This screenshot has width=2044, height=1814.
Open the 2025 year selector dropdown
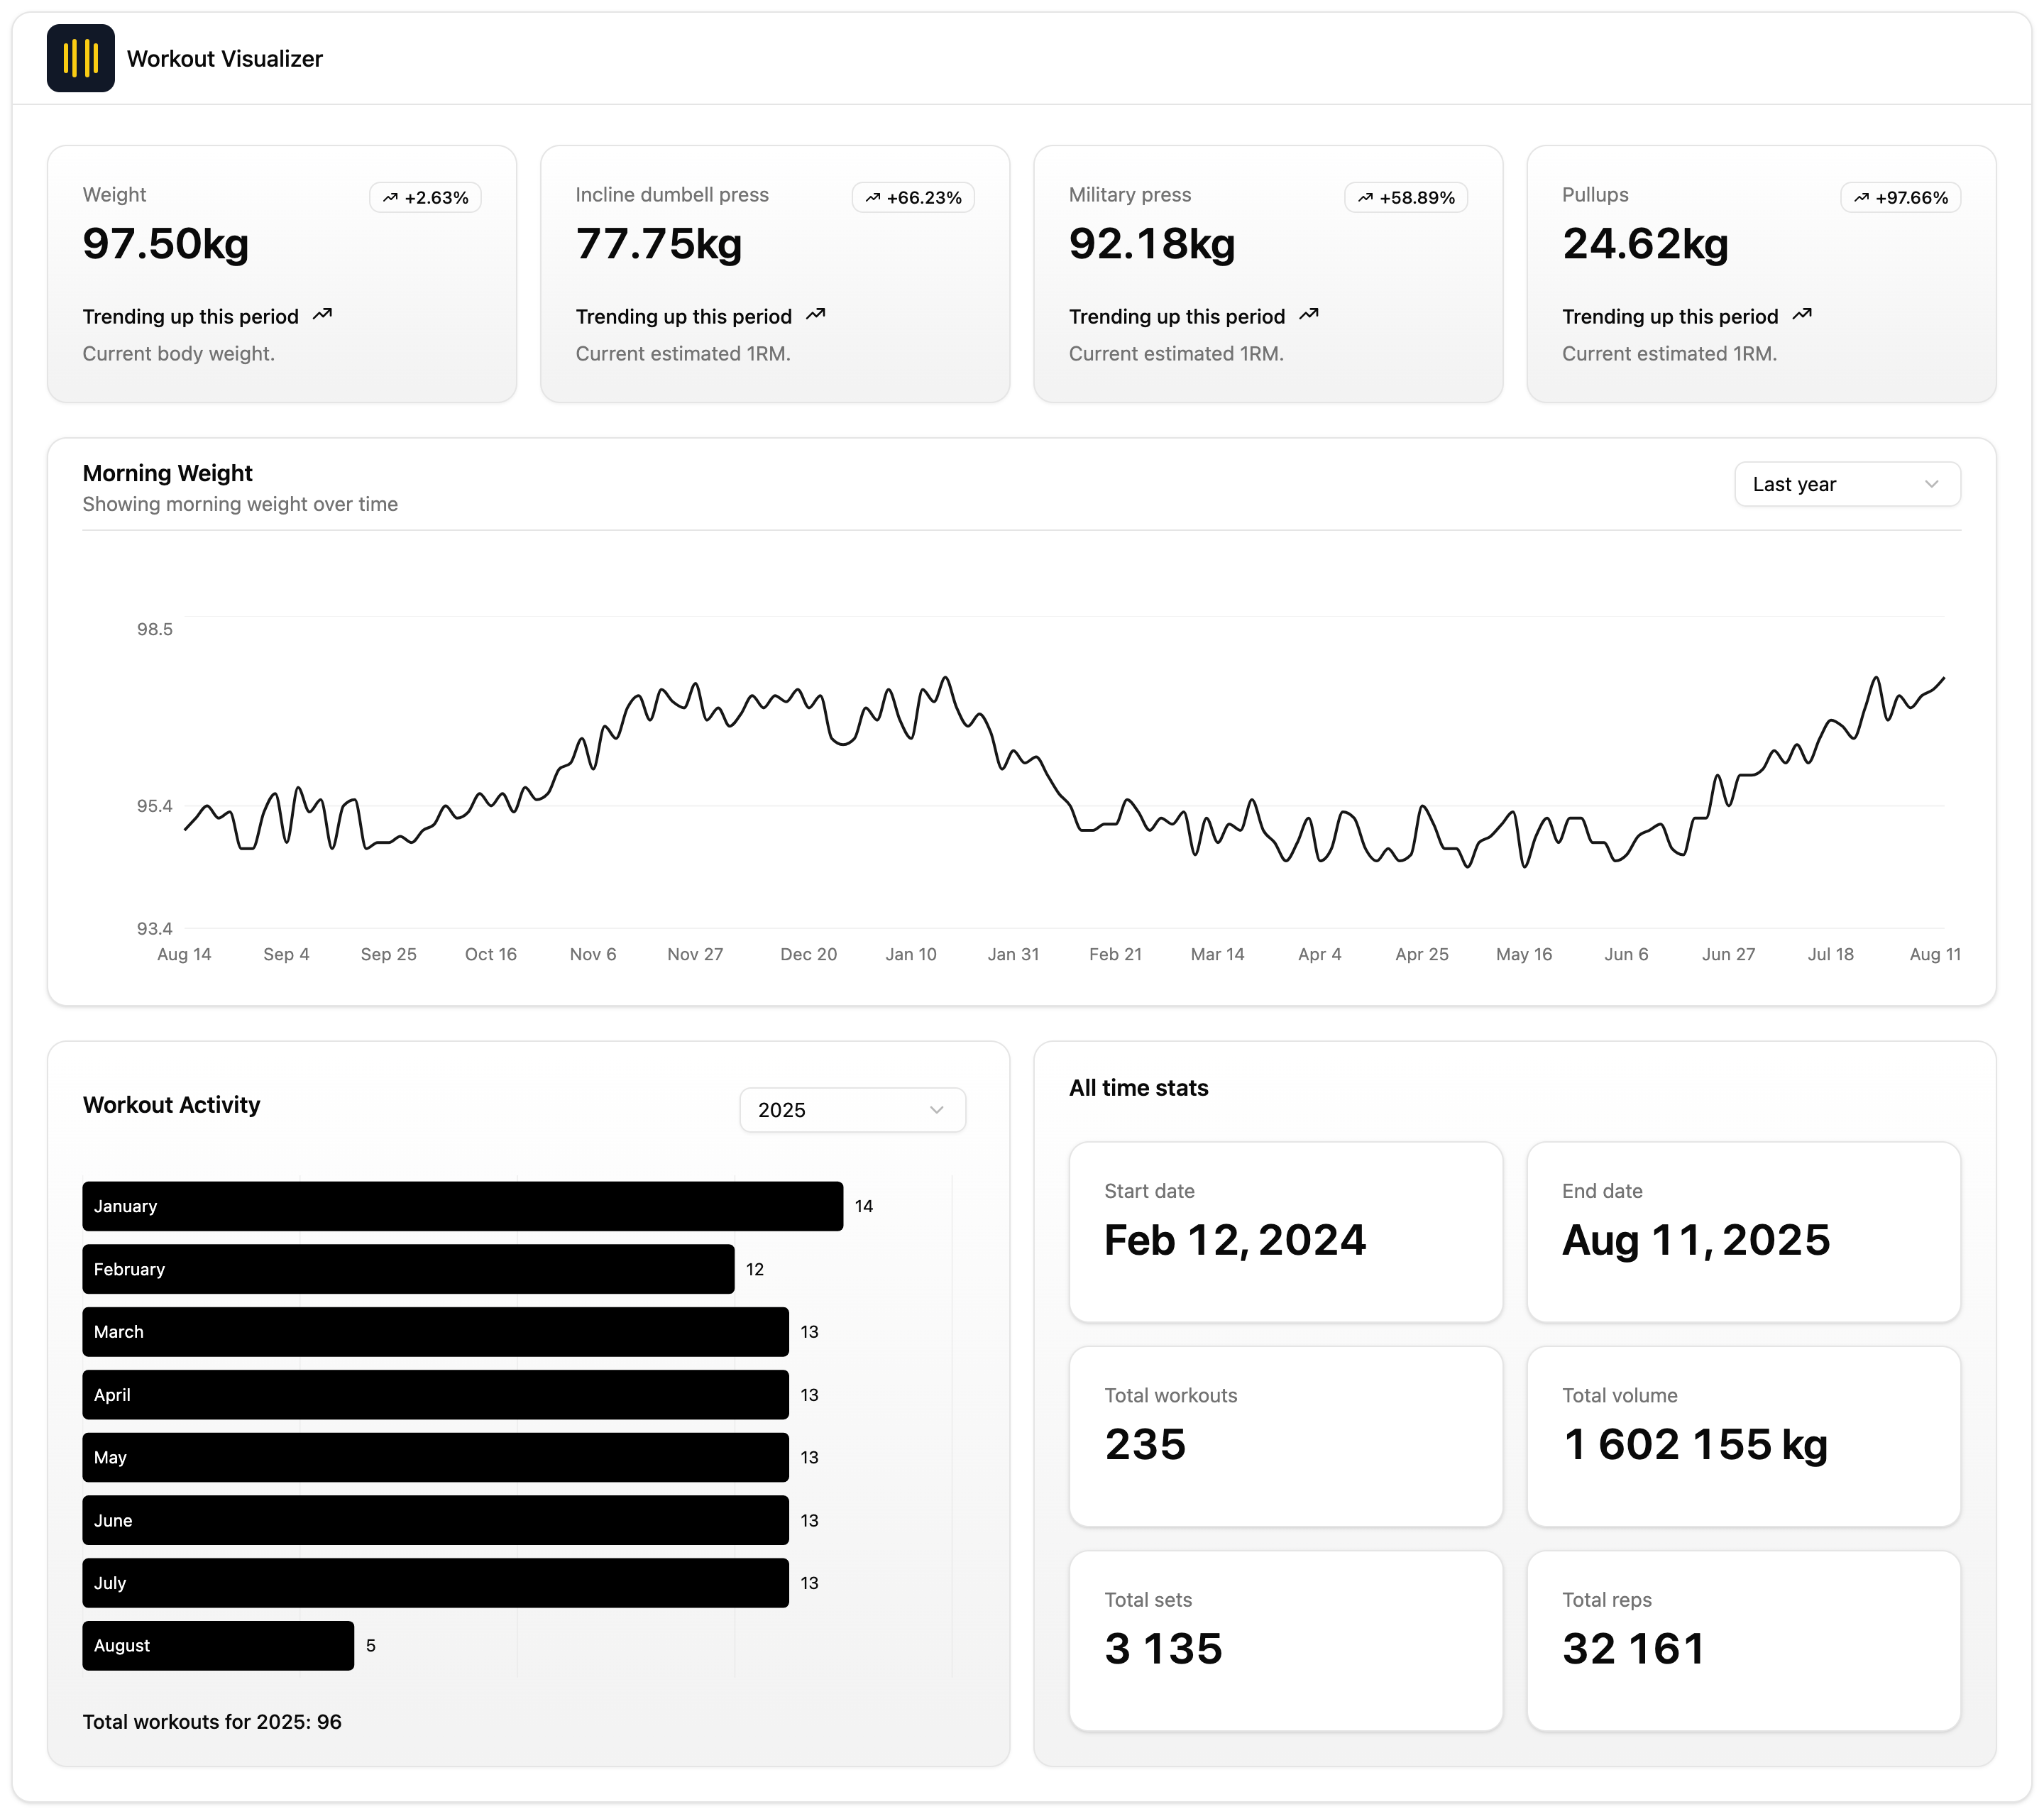point(852,1110)
